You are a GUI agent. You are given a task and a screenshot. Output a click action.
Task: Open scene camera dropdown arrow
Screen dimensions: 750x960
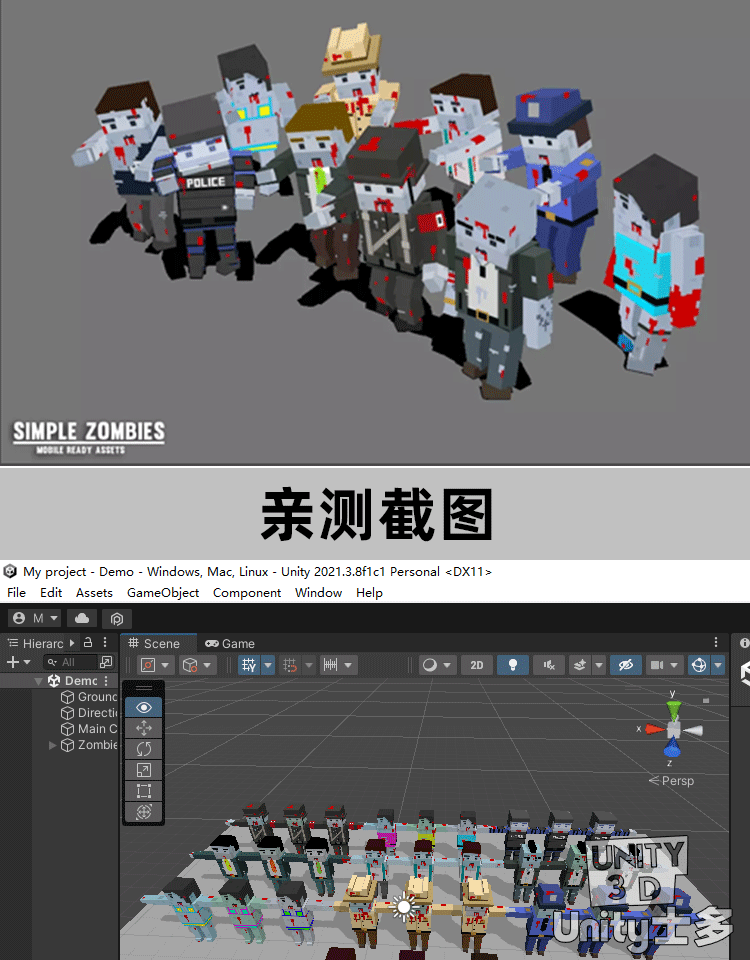coord(674,665)
